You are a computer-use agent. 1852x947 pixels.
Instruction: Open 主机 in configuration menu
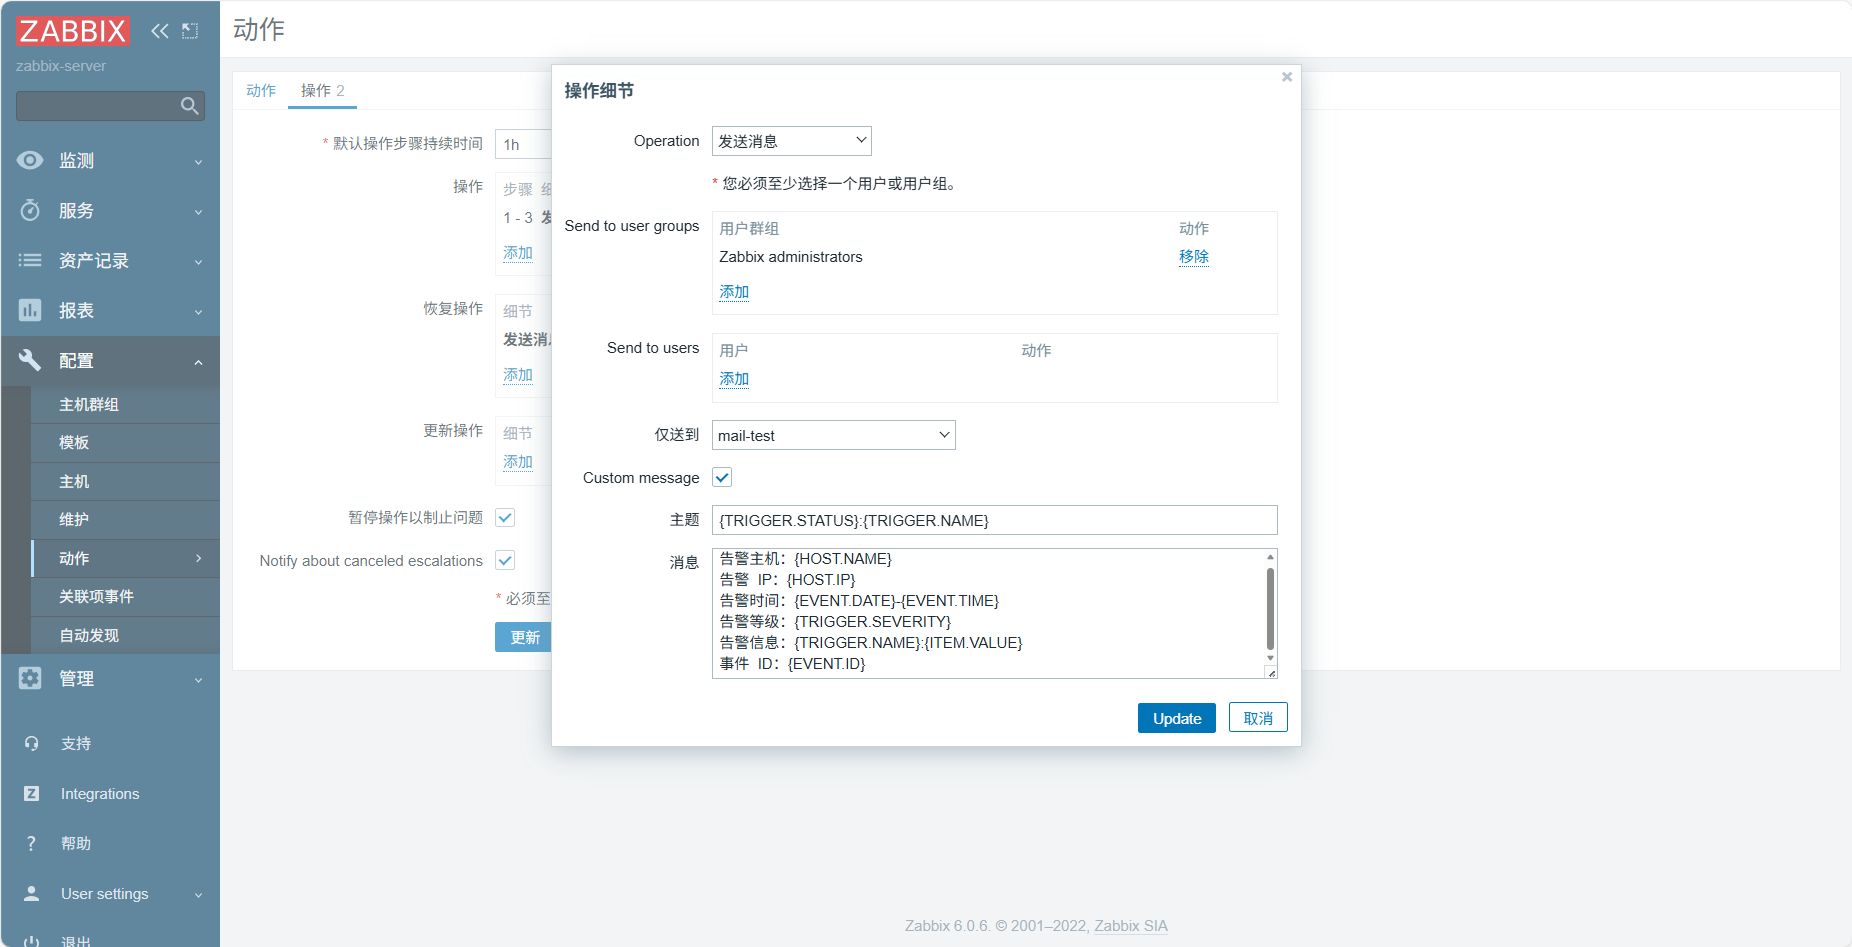click(x=125, y=481)
